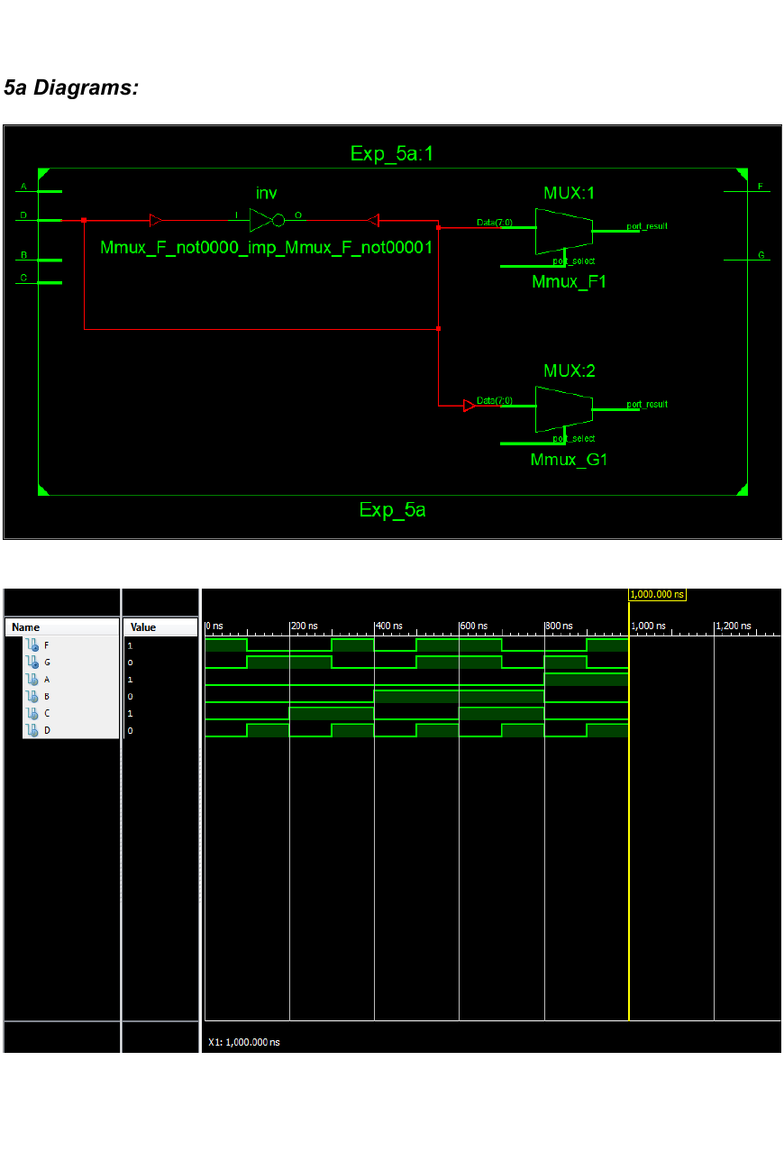
Task: Select the MUX:2 trapezoid symbol
Action: (x=564, y=409)
